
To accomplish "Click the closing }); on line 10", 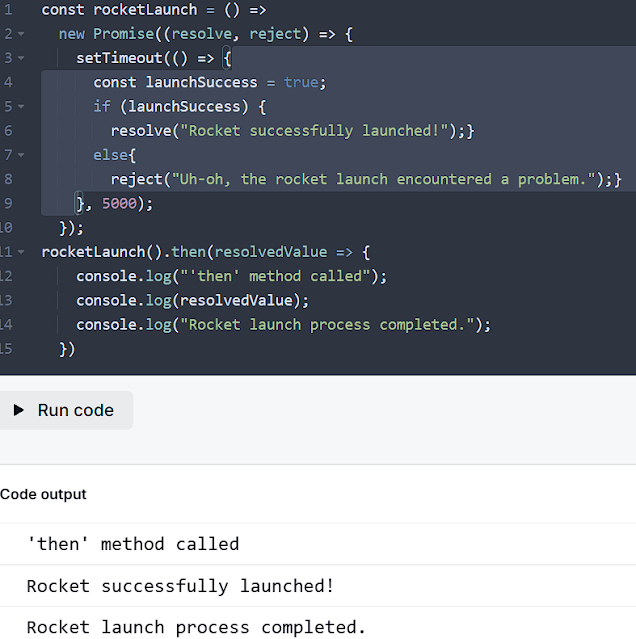I will (x=71, y=228).
